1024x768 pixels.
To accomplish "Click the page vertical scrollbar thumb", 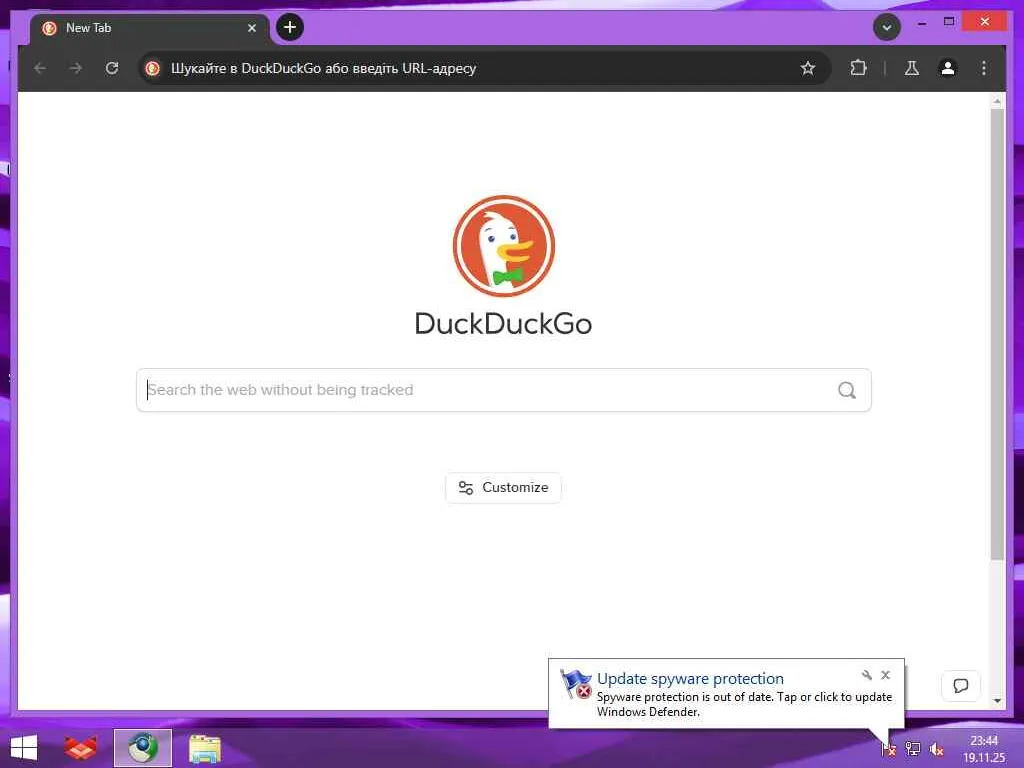I will [997, 333].
